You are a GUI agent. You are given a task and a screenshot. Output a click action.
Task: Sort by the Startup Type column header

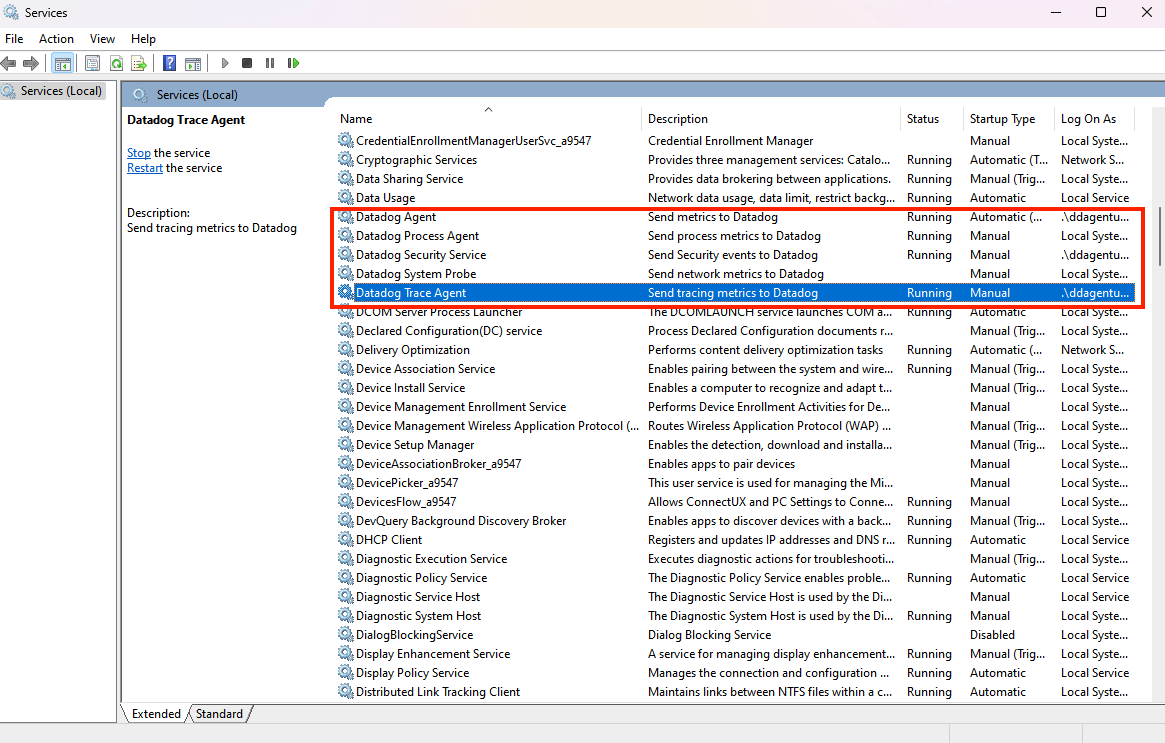[x=1009, y=119]
